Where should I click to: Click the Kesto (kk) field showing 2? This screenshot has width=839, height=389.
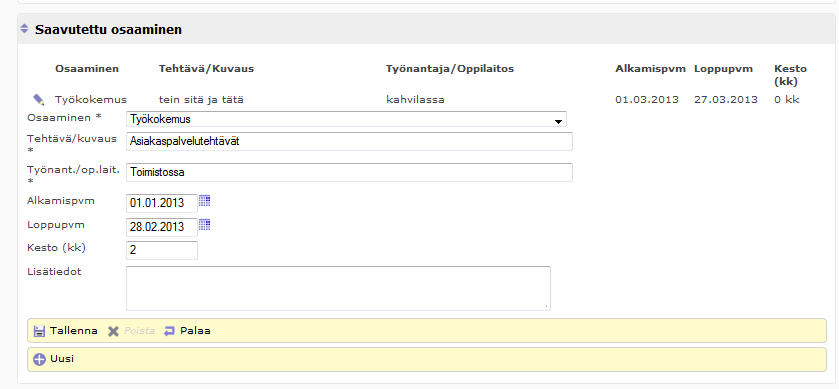tap(162, 250)
